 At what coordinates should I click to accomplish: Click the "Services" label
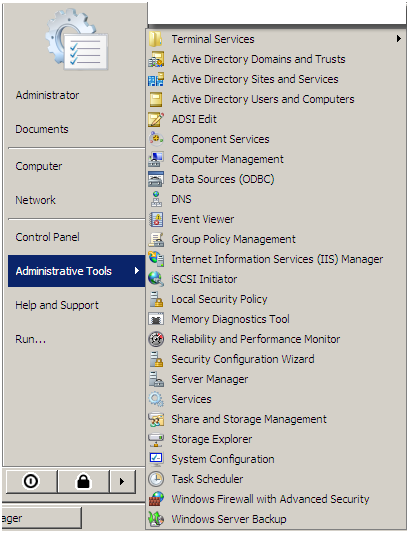coord(191,399)
